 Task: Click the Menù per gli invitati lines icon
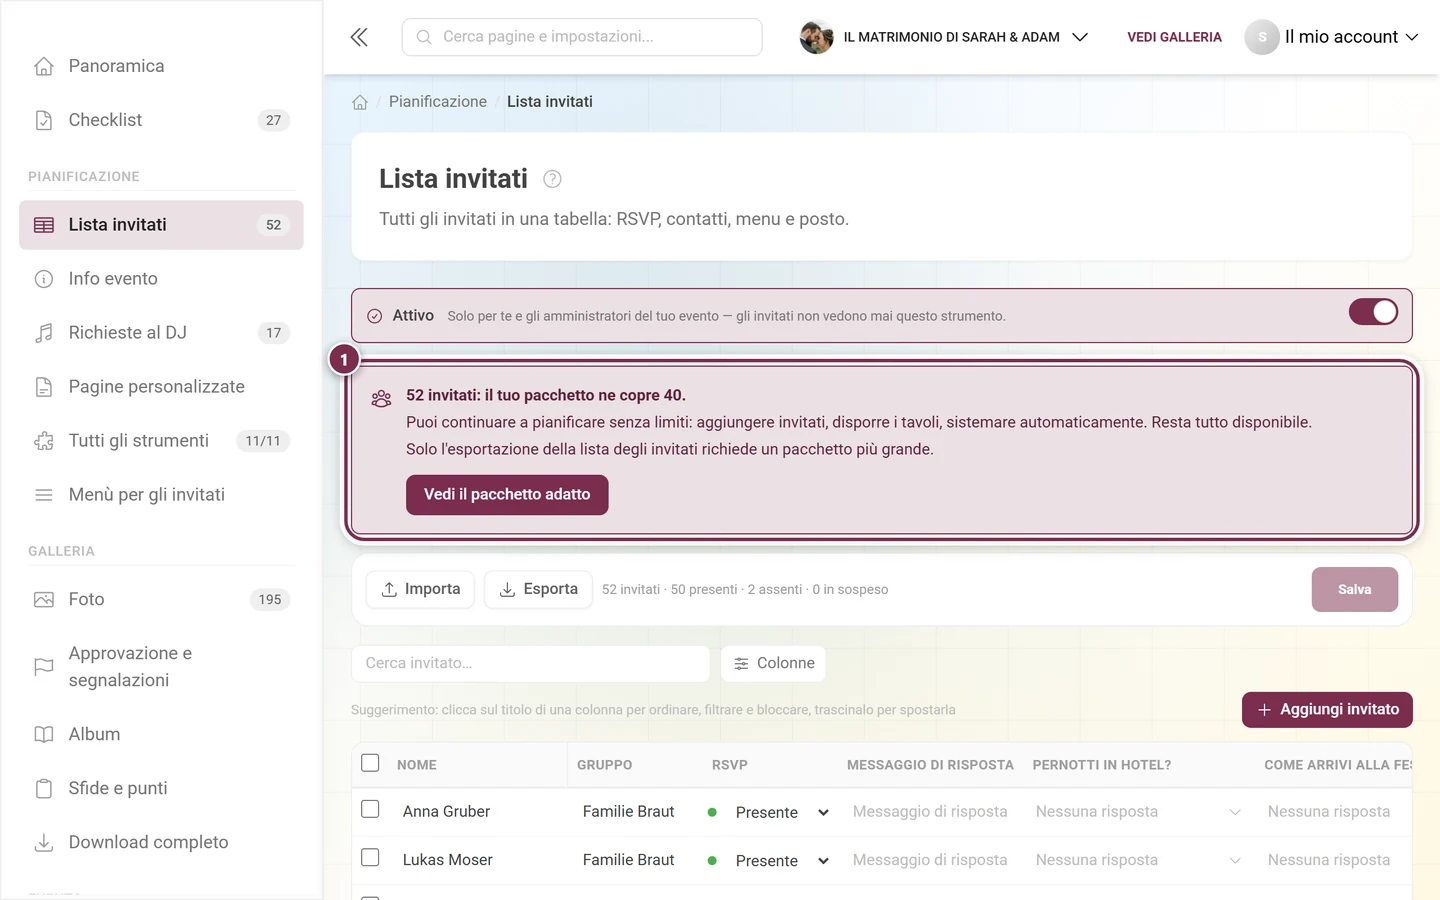pos(44,495)
